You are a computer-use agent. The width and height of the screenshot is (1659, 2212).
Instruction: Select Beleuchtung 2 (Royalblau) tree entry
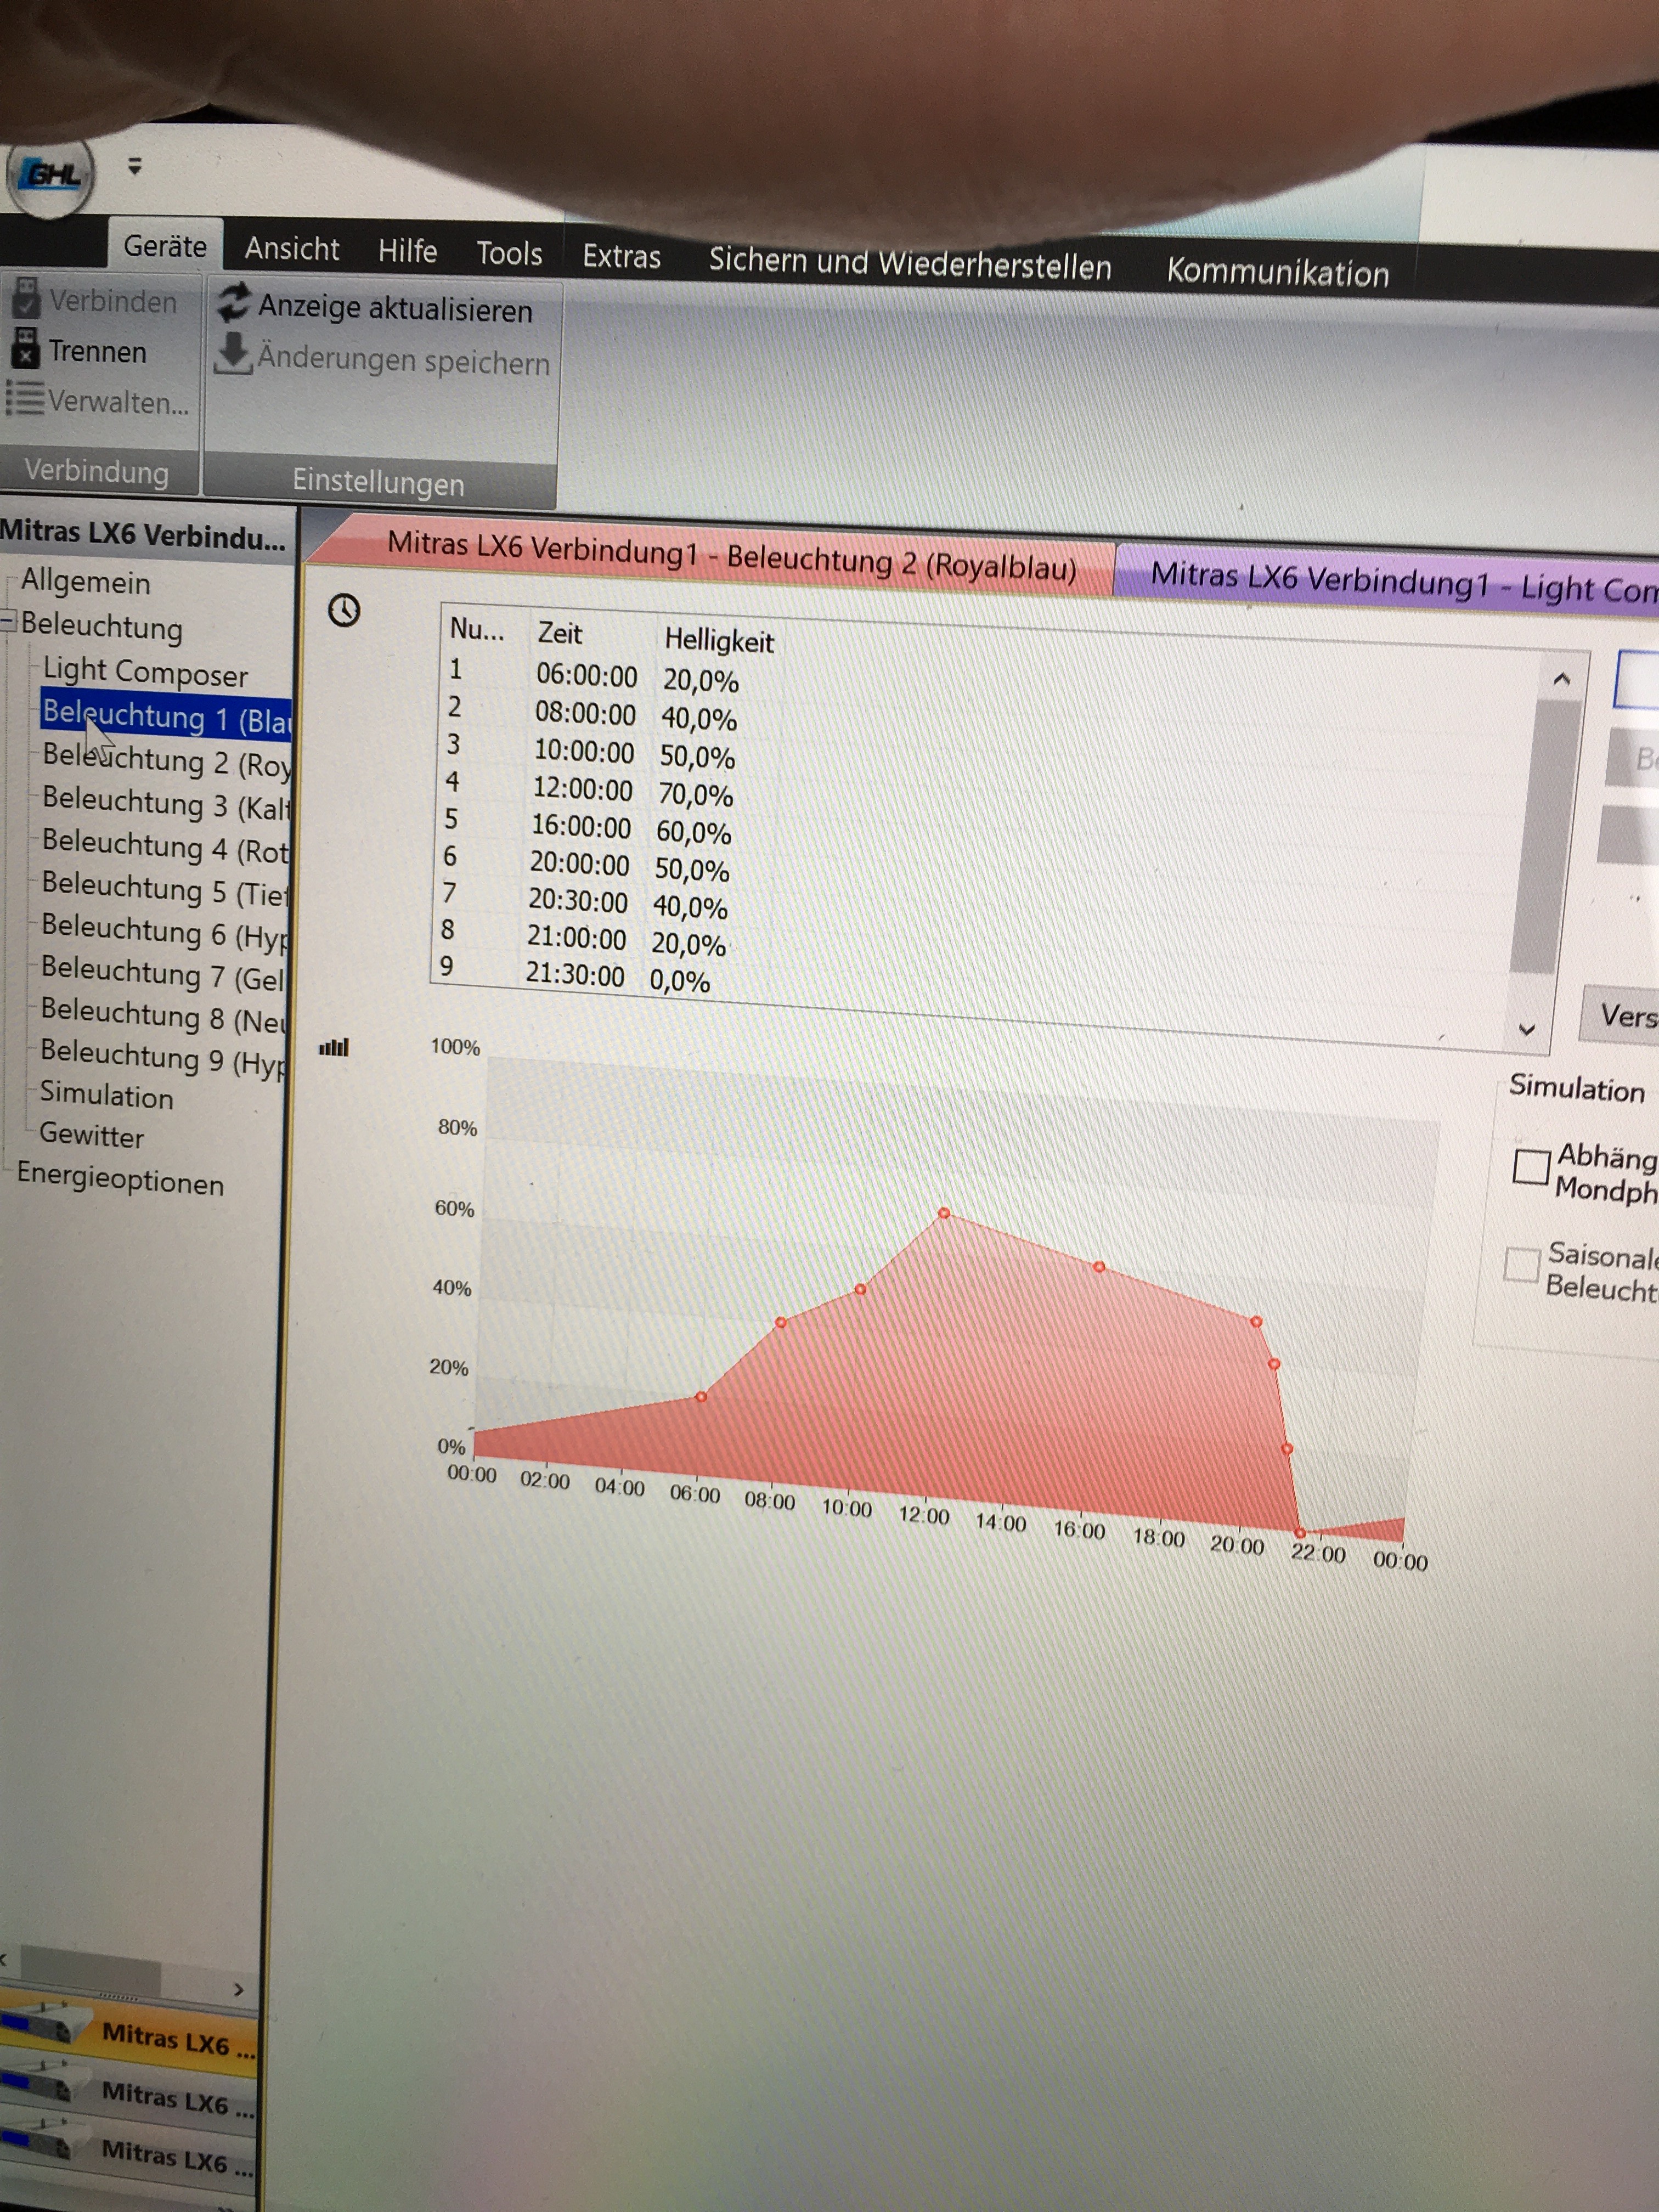click(166, 761)
